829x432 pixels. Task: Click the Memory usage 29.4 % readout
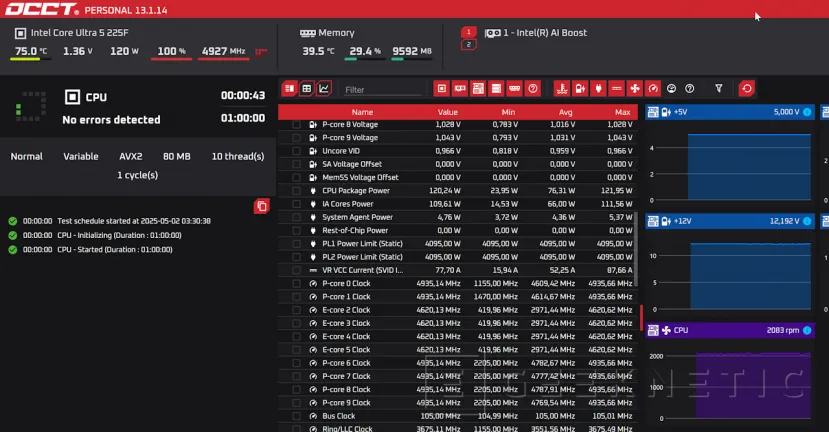pos(365,51)
